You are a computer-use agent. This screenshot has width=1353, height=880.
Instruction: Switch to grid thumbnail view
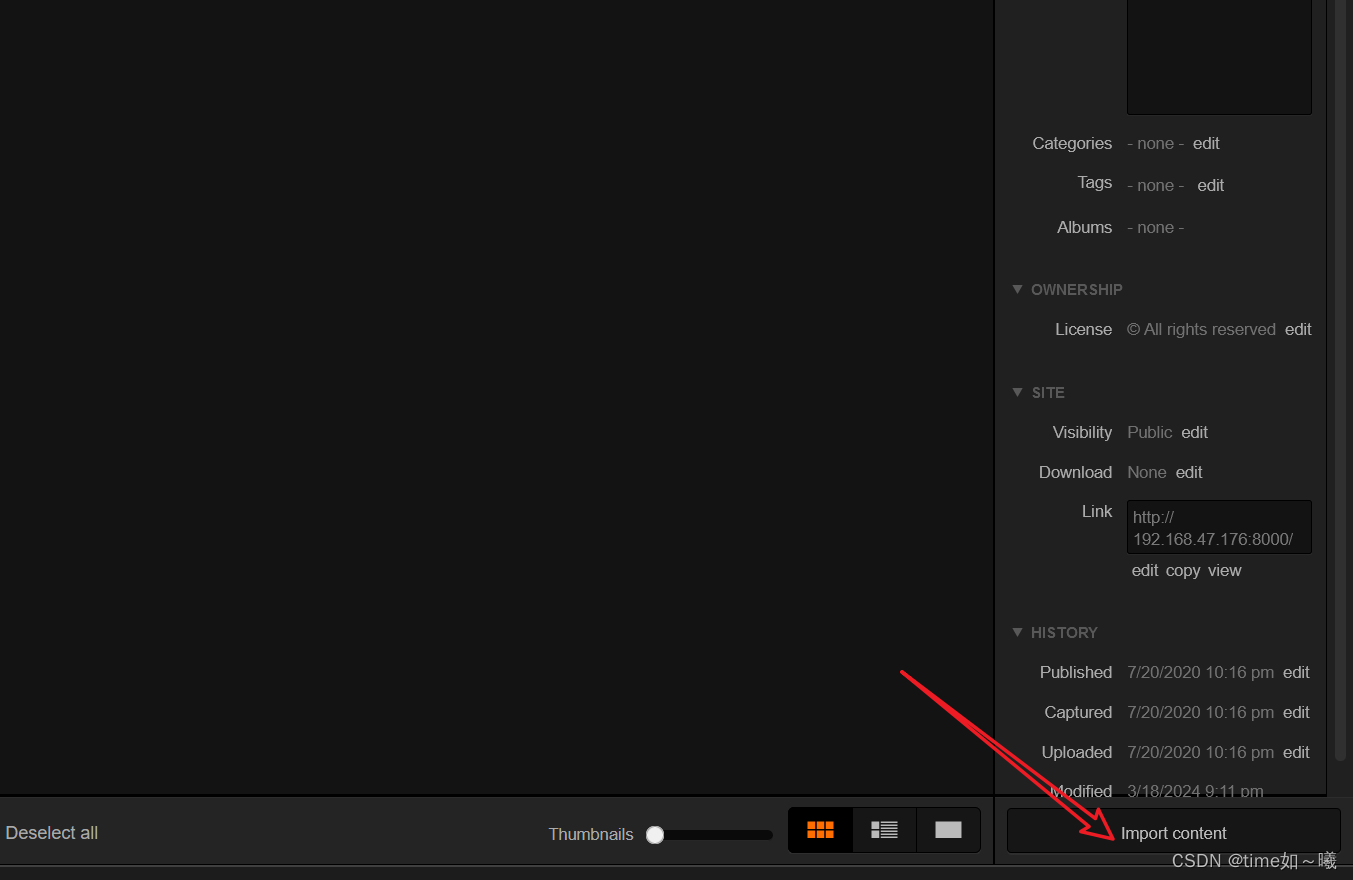[821, 830]
